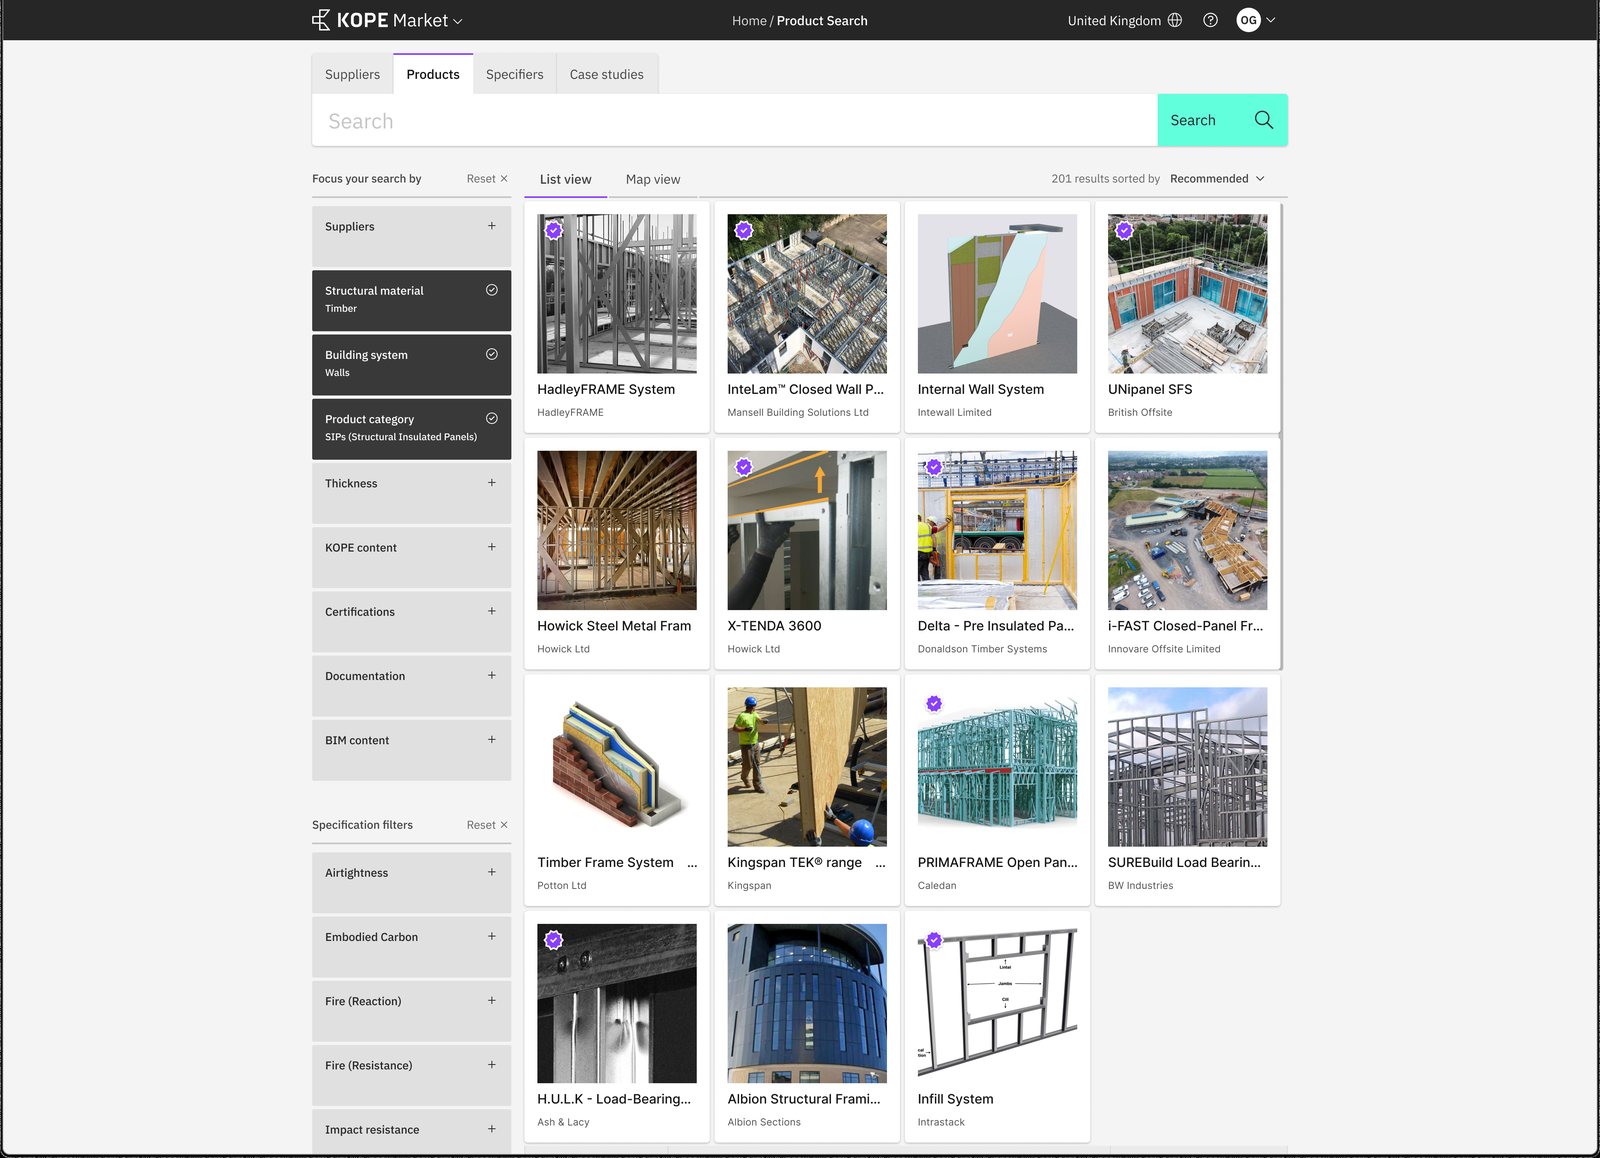Viewport: 1600px width, 1158px height.
Task: Open the X-TENDA 3600 product title
Action: click(774, 626)
